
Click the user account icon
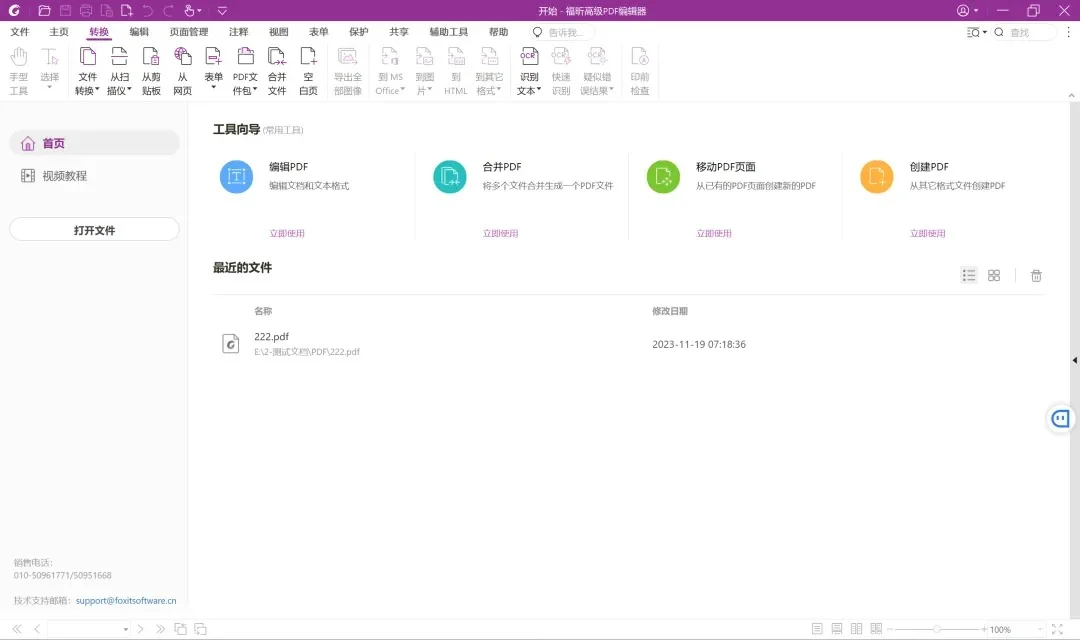(963, 10)
